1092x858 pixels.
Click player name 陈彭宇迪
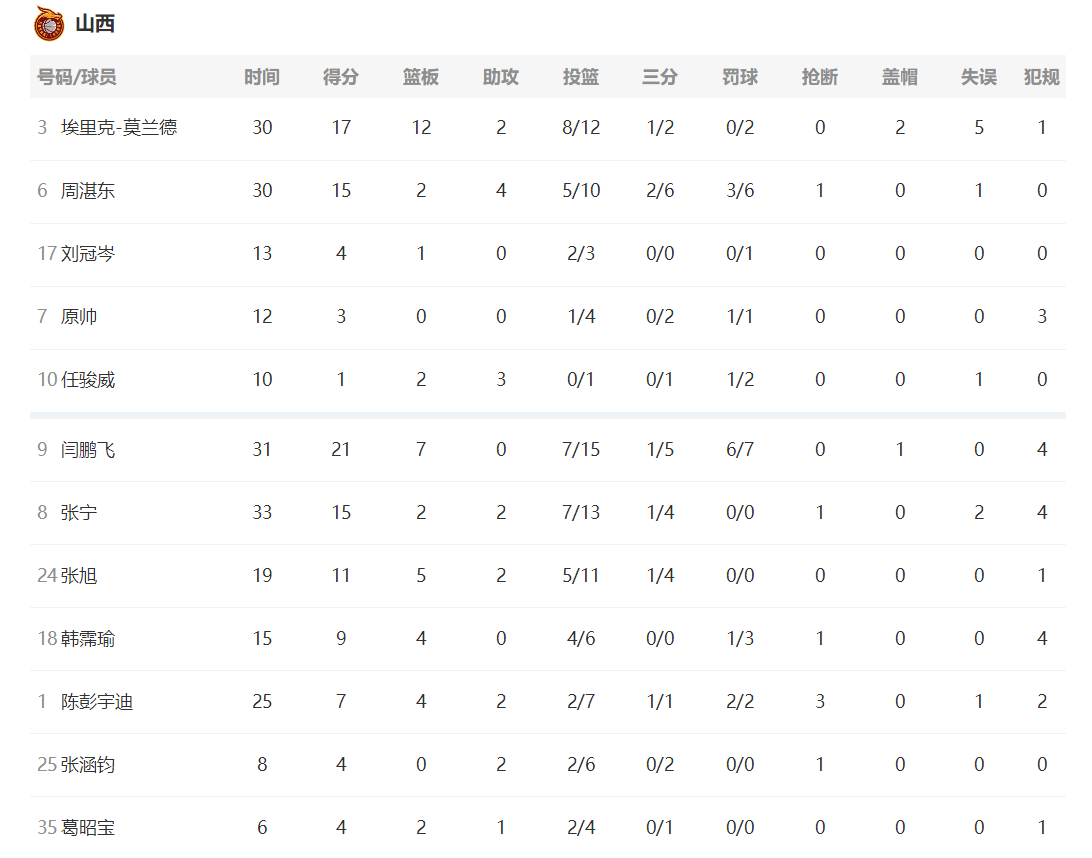97,701
